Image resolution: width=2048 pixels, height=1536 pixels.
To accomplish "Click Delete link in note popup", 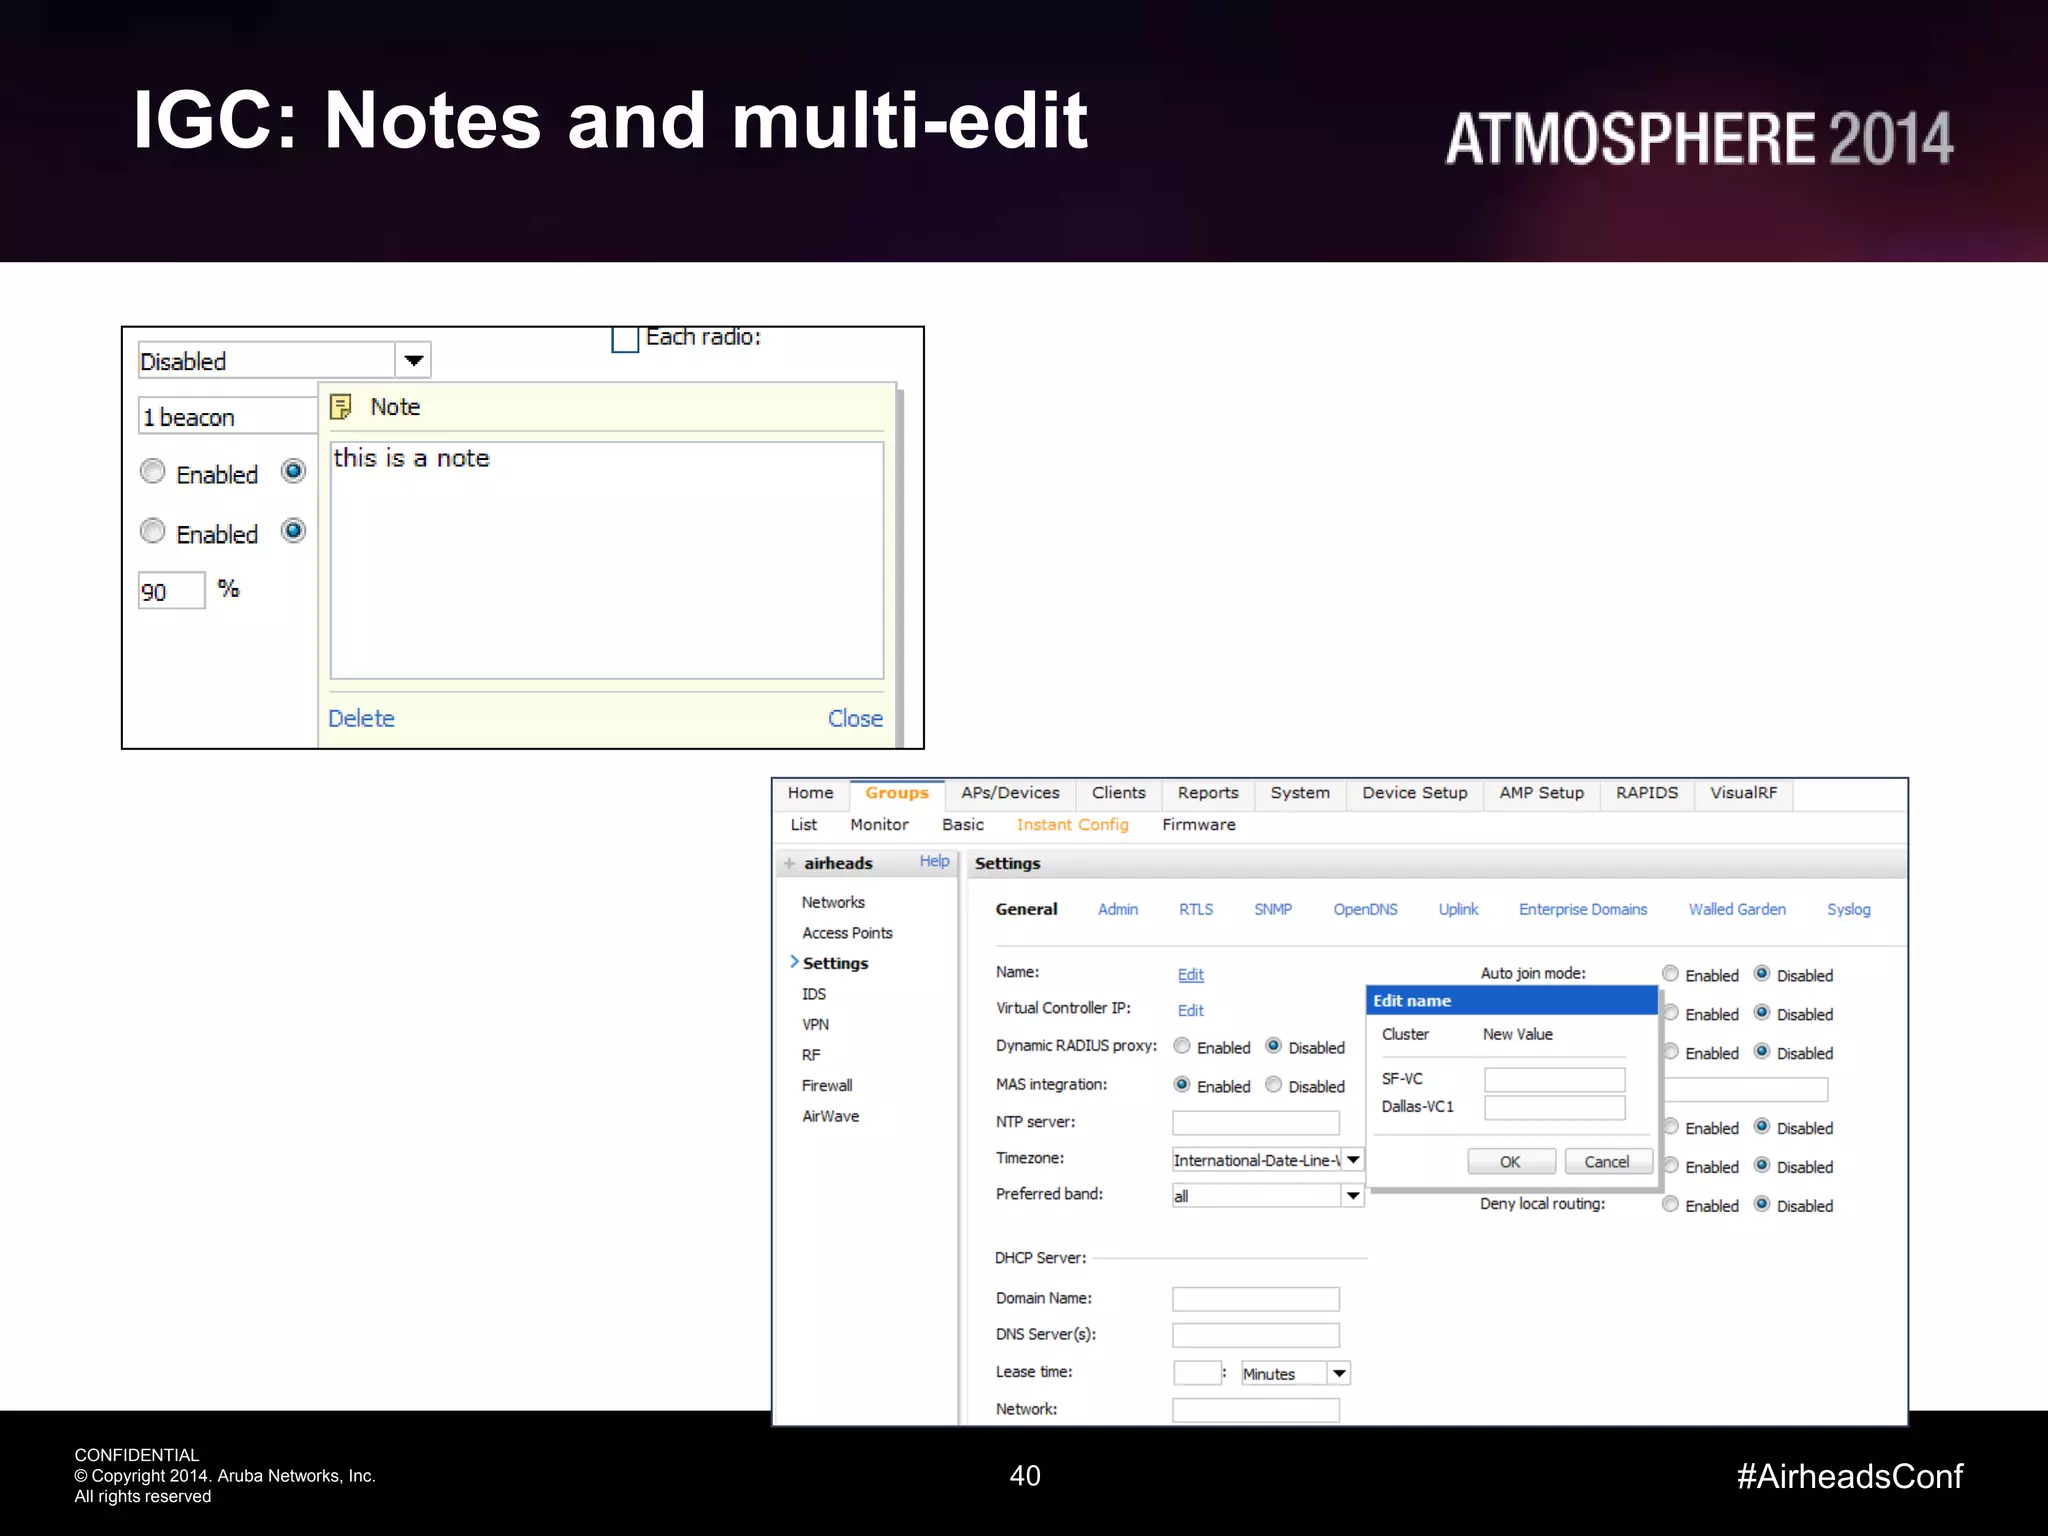I will [361, 718].
